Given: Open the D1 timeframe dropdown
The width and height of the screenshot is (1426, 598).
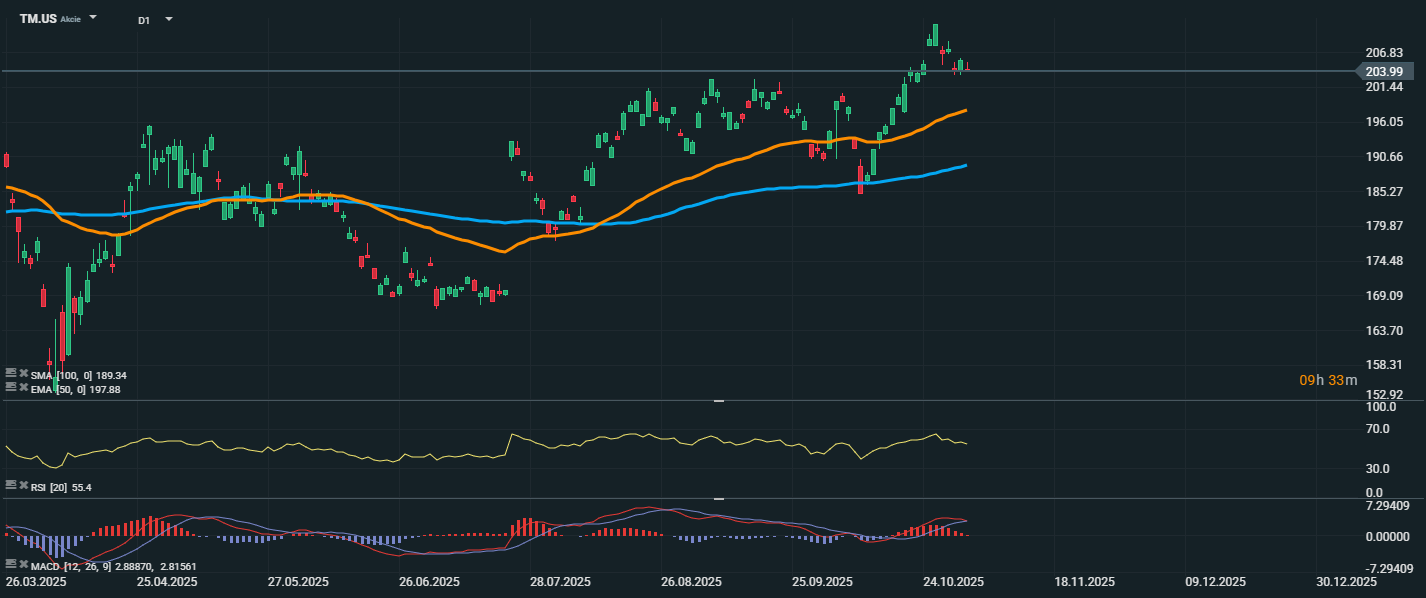Looking at the screenshot, I should (168, 19).
